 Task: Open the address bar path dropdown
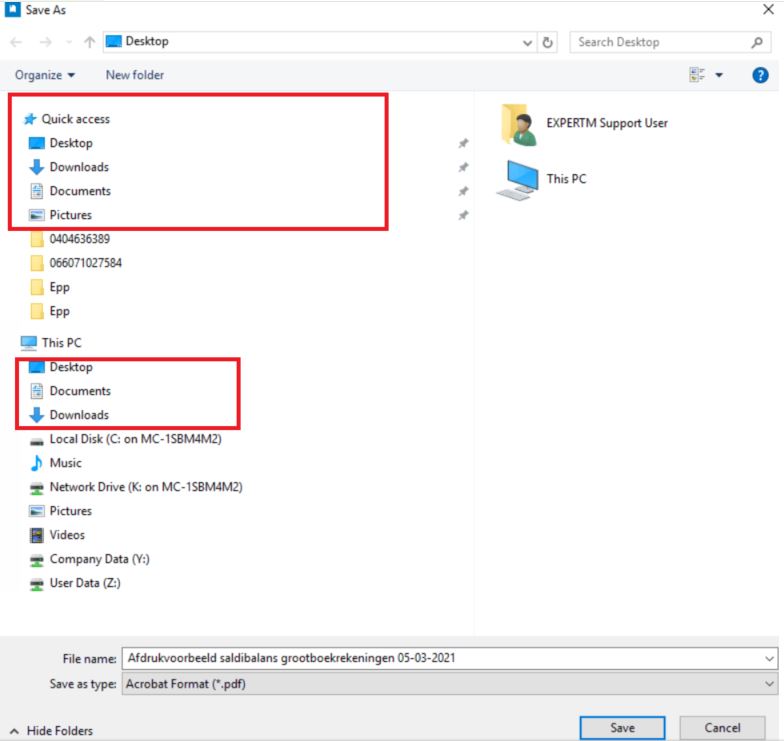[x=528, y=42]
